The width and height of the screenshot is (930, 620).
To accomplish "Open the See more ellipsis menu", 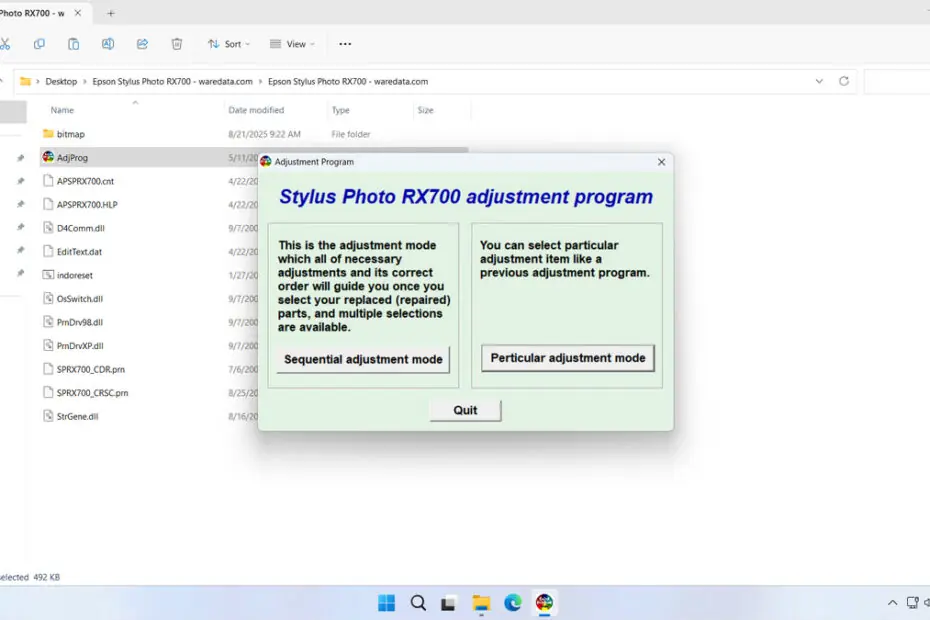I will pyautogui.click(x=345, y=44).
